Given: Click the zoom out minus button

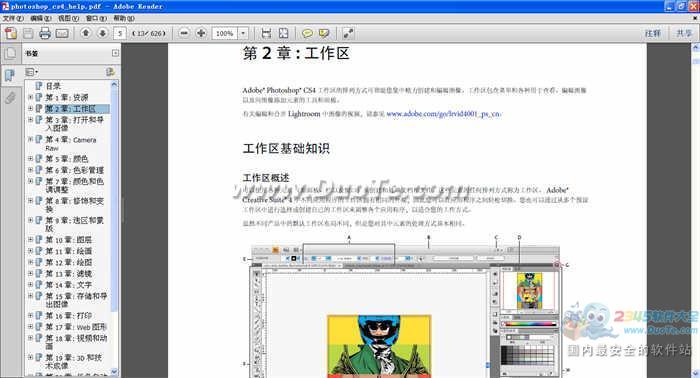Looking at the screenshot, I should pyautogui.click(x=184, y=33).
